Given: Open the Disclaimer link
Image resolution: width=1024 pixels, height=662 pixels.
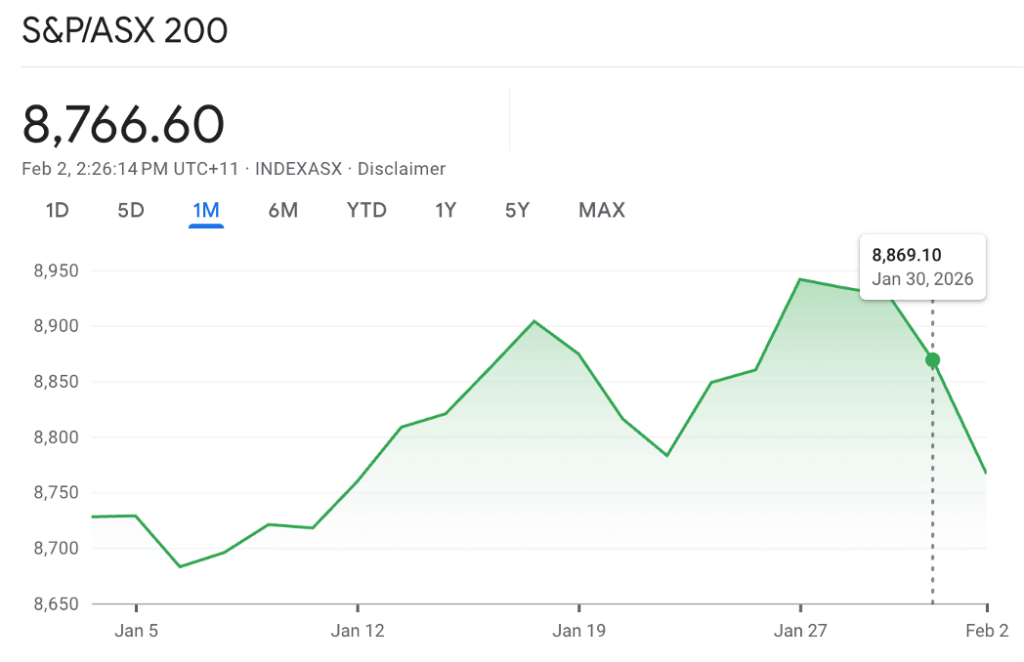Looking at the screenshot, I should (401, 169).
